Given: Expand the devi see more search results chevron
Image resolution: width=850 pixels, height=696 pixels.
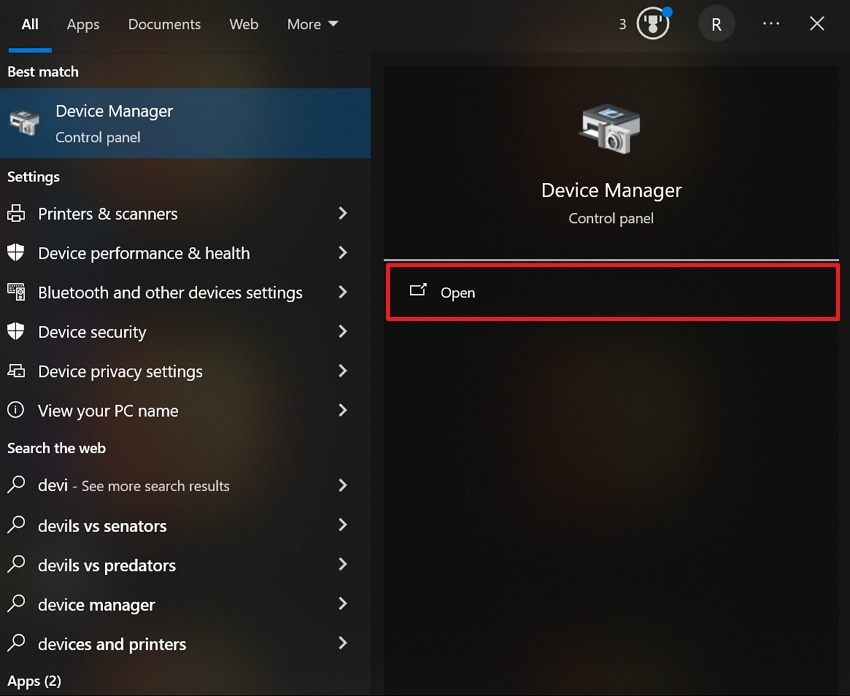Looking at the screenshot, I should 343,485.
